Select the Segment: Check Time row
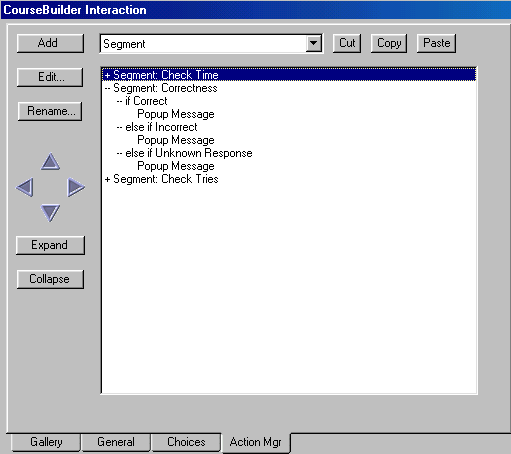The width and height of the screenshot is (511, 454). [x=289, y=75]
